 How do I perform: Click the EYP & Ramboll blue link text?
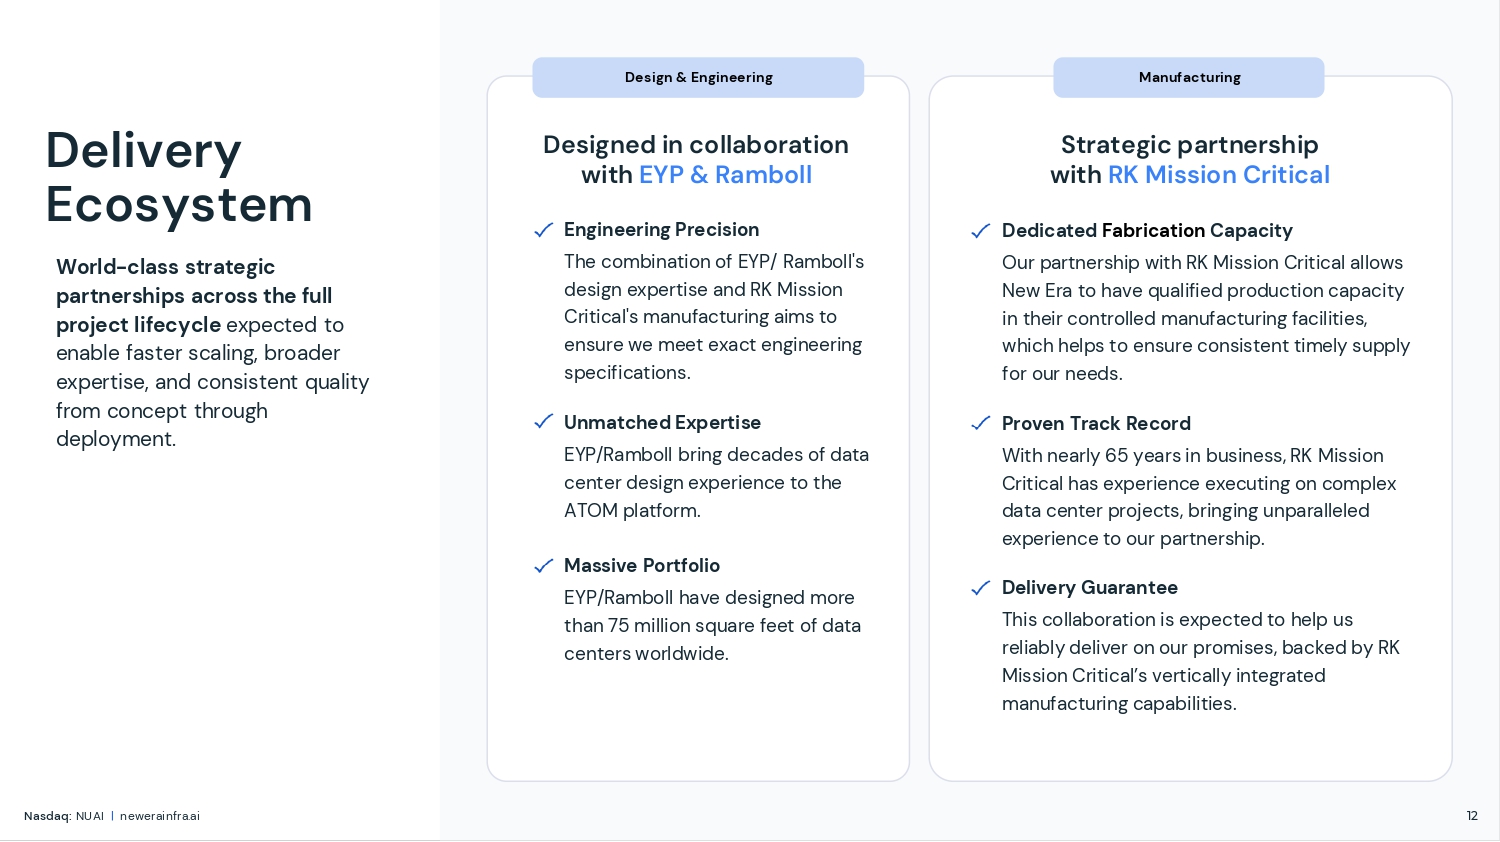(x=725, y=175)
